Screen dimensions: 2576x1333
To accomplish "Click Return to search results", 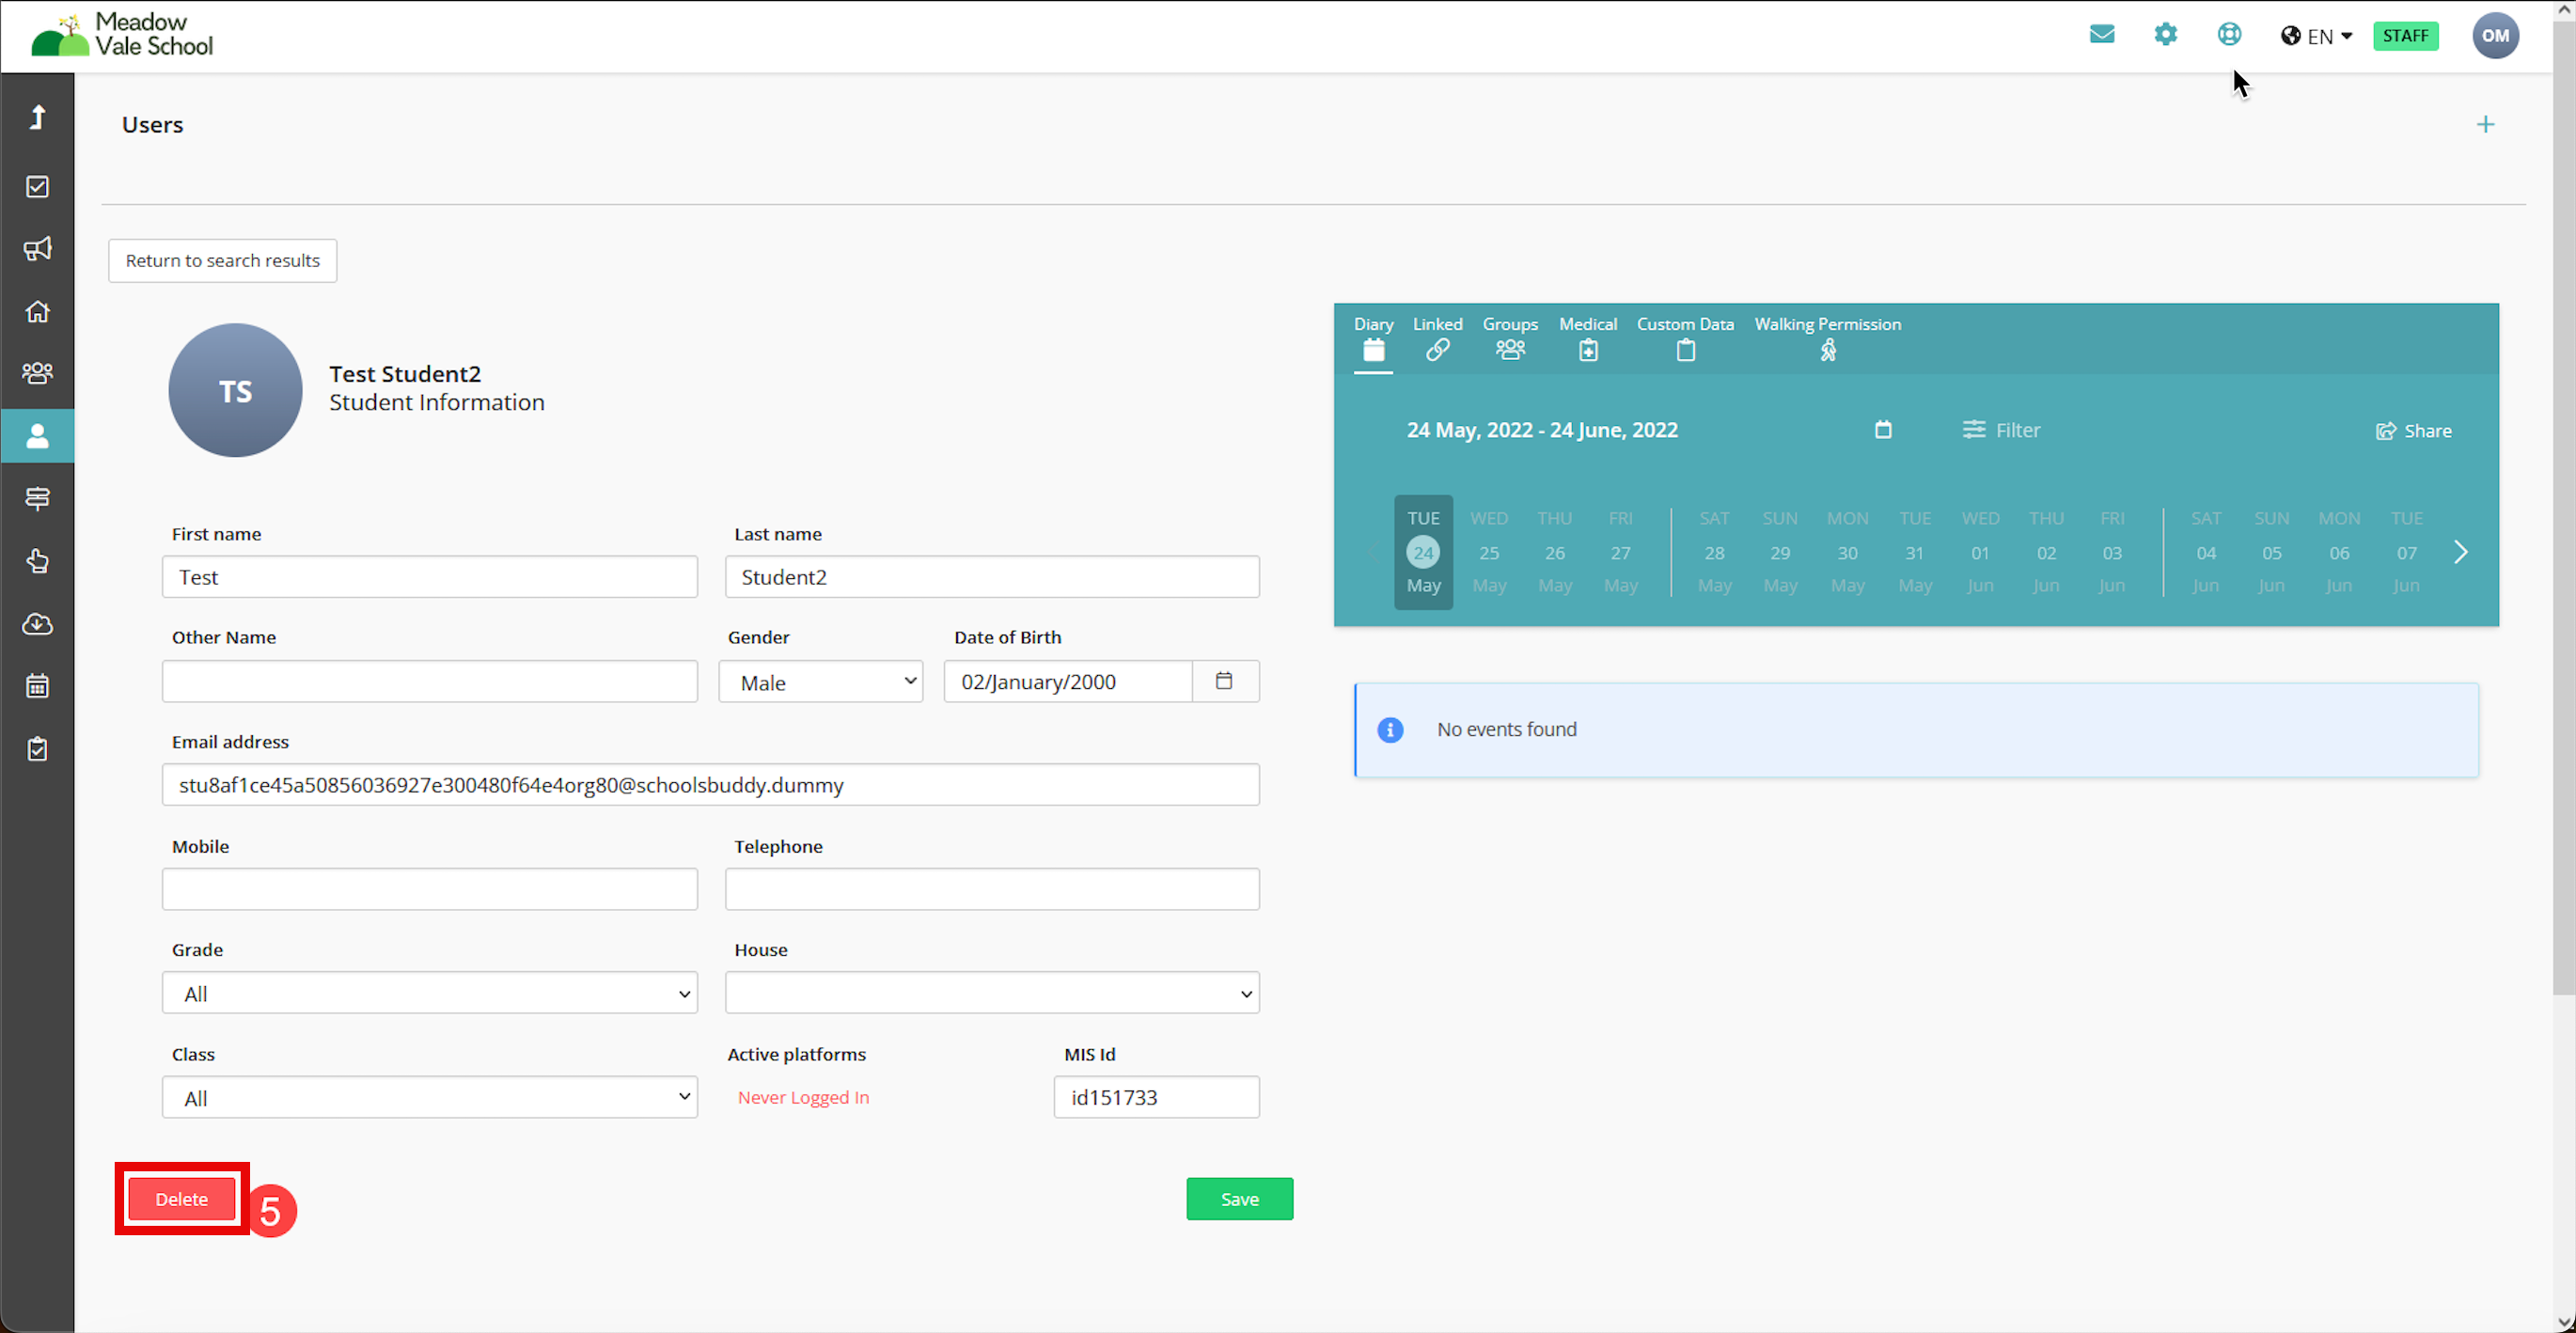I will click(222, 261).
